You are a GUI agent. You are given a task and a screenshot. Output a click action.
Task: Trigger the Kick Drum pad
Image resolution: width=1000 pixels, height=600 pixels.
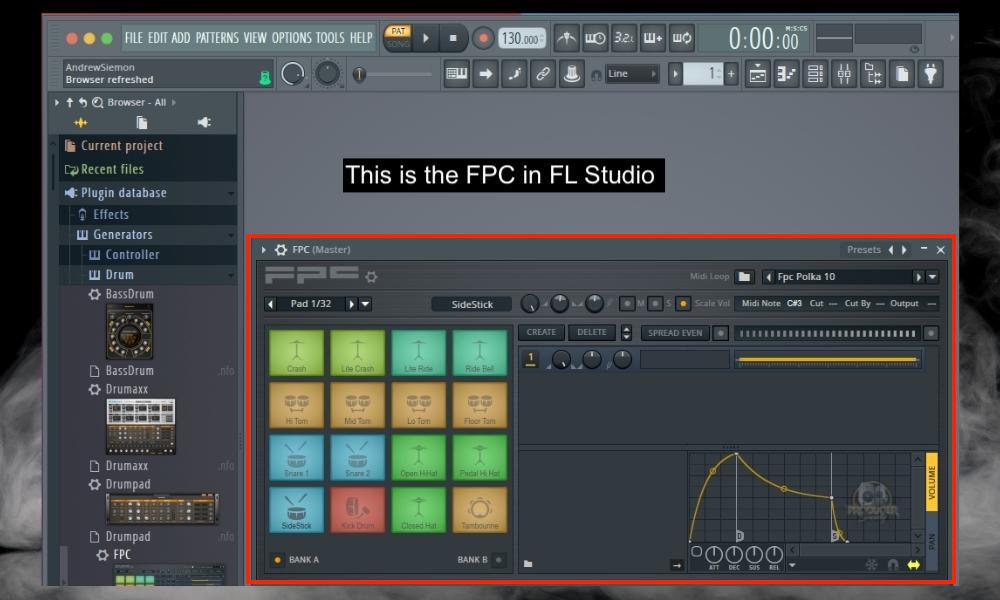(358, 510)
